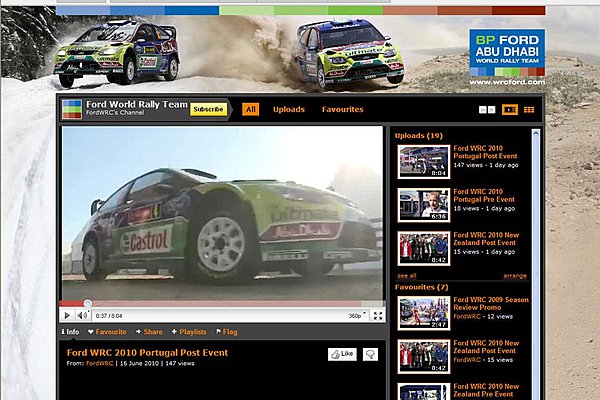Open Portugal Pre Event video thumbnail
This screenshot has width=600, height=400.
pos(423,205)
